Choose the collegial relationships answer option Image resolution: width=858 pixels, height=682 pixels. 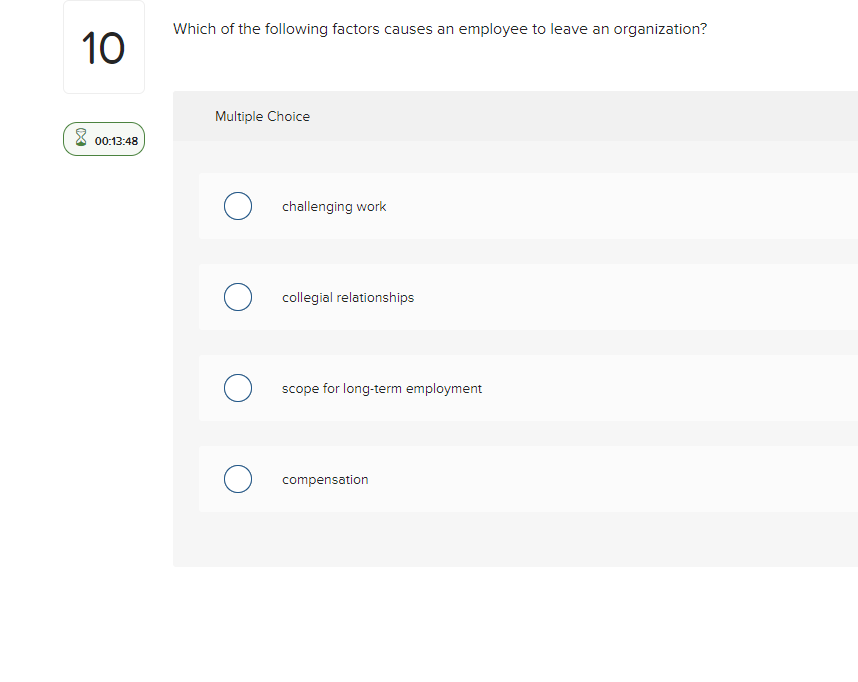point(238,297)
